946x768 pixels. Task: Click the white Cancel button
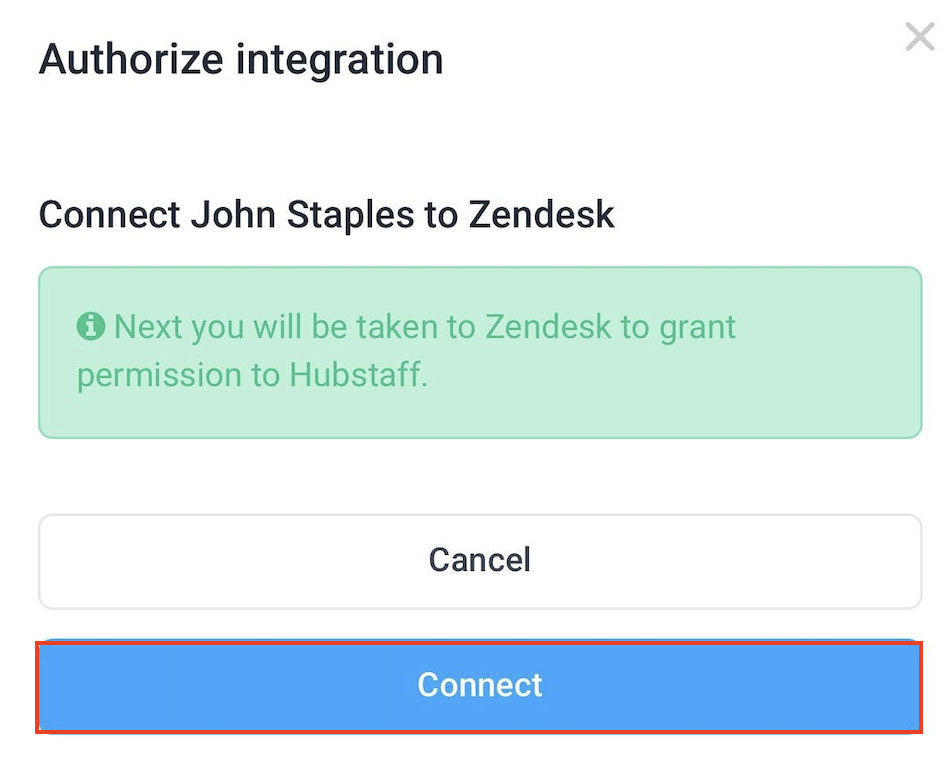click(x=480, y=561)
